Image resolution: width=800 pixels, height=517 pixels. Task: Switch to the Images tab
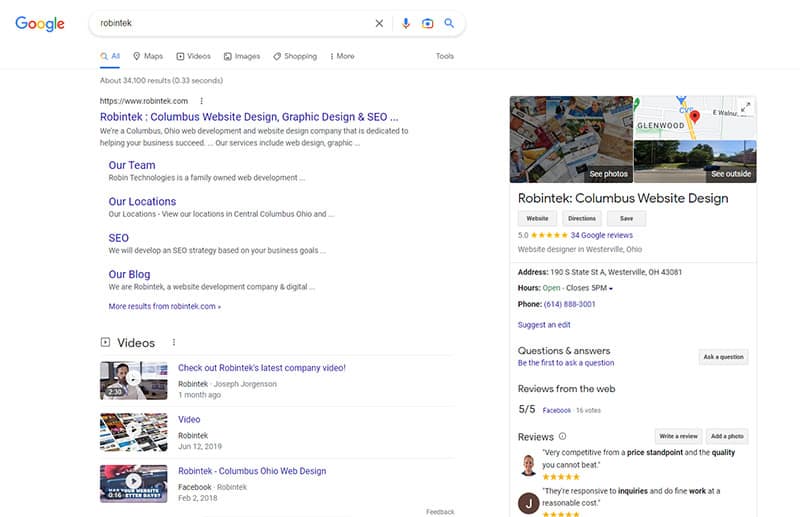(x=242, y=57)
